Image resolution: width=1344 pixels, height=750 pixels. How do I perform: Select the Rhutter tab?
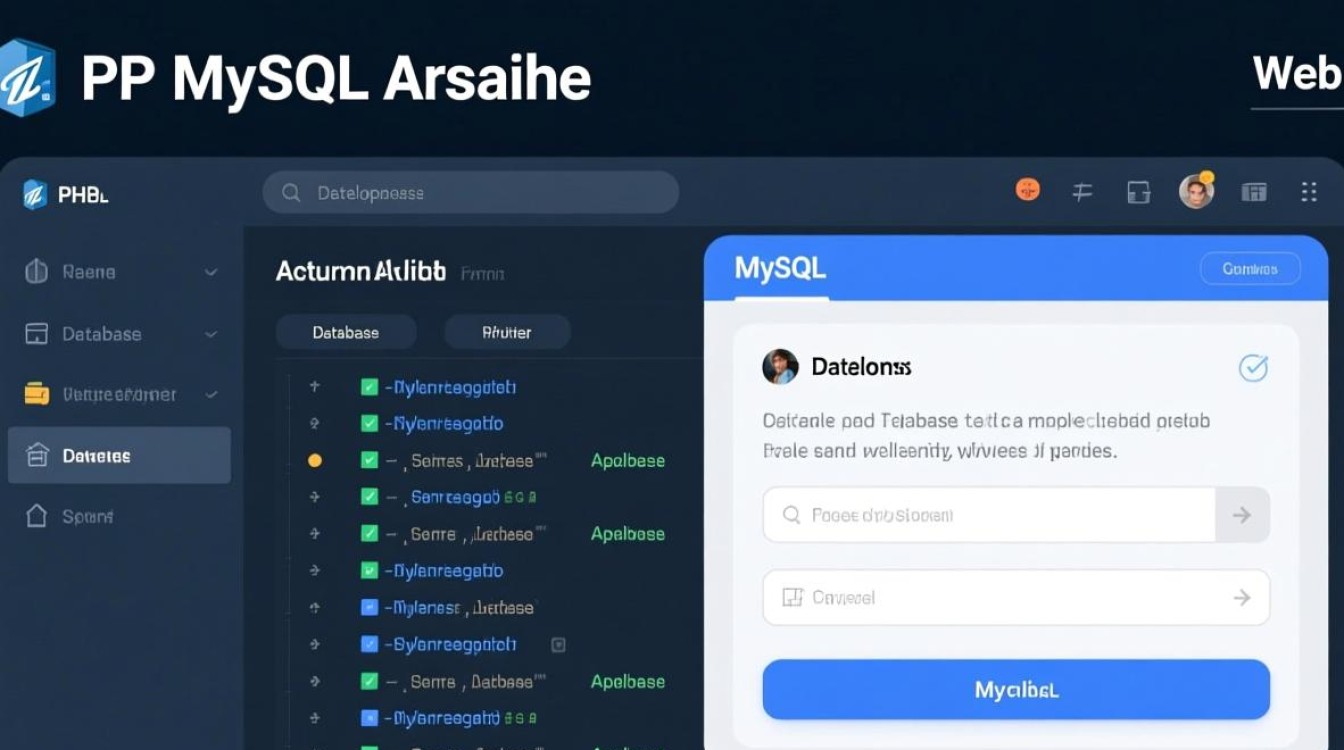coord(507,331)
